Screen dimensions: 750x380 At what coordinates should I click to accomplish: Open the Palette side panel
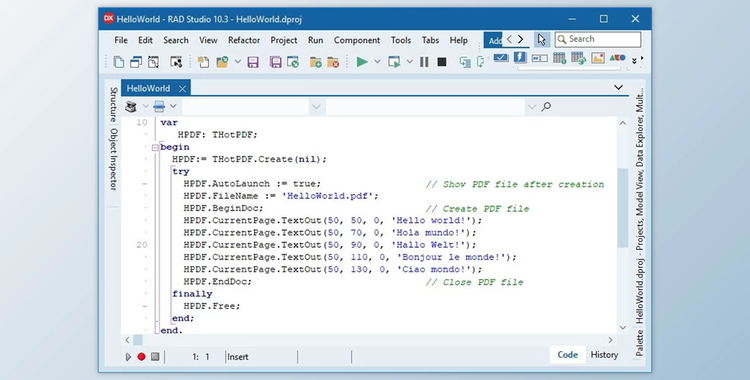point(640,343)
